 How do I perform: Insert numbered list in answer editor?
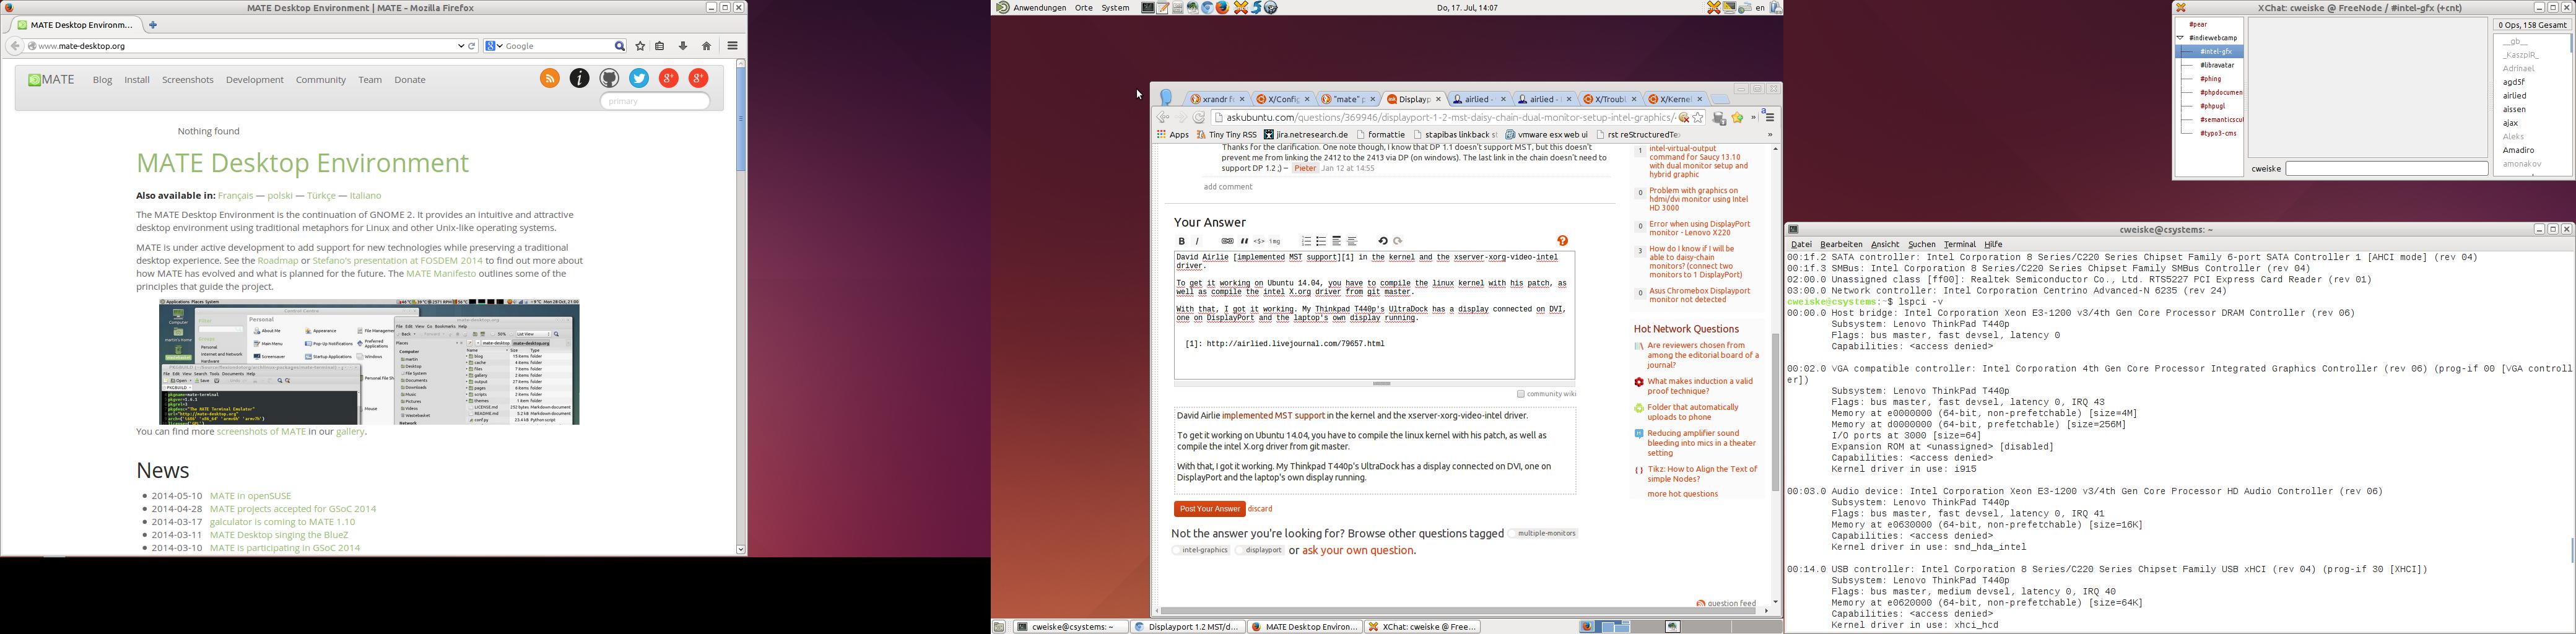(x=1306, y=241)
